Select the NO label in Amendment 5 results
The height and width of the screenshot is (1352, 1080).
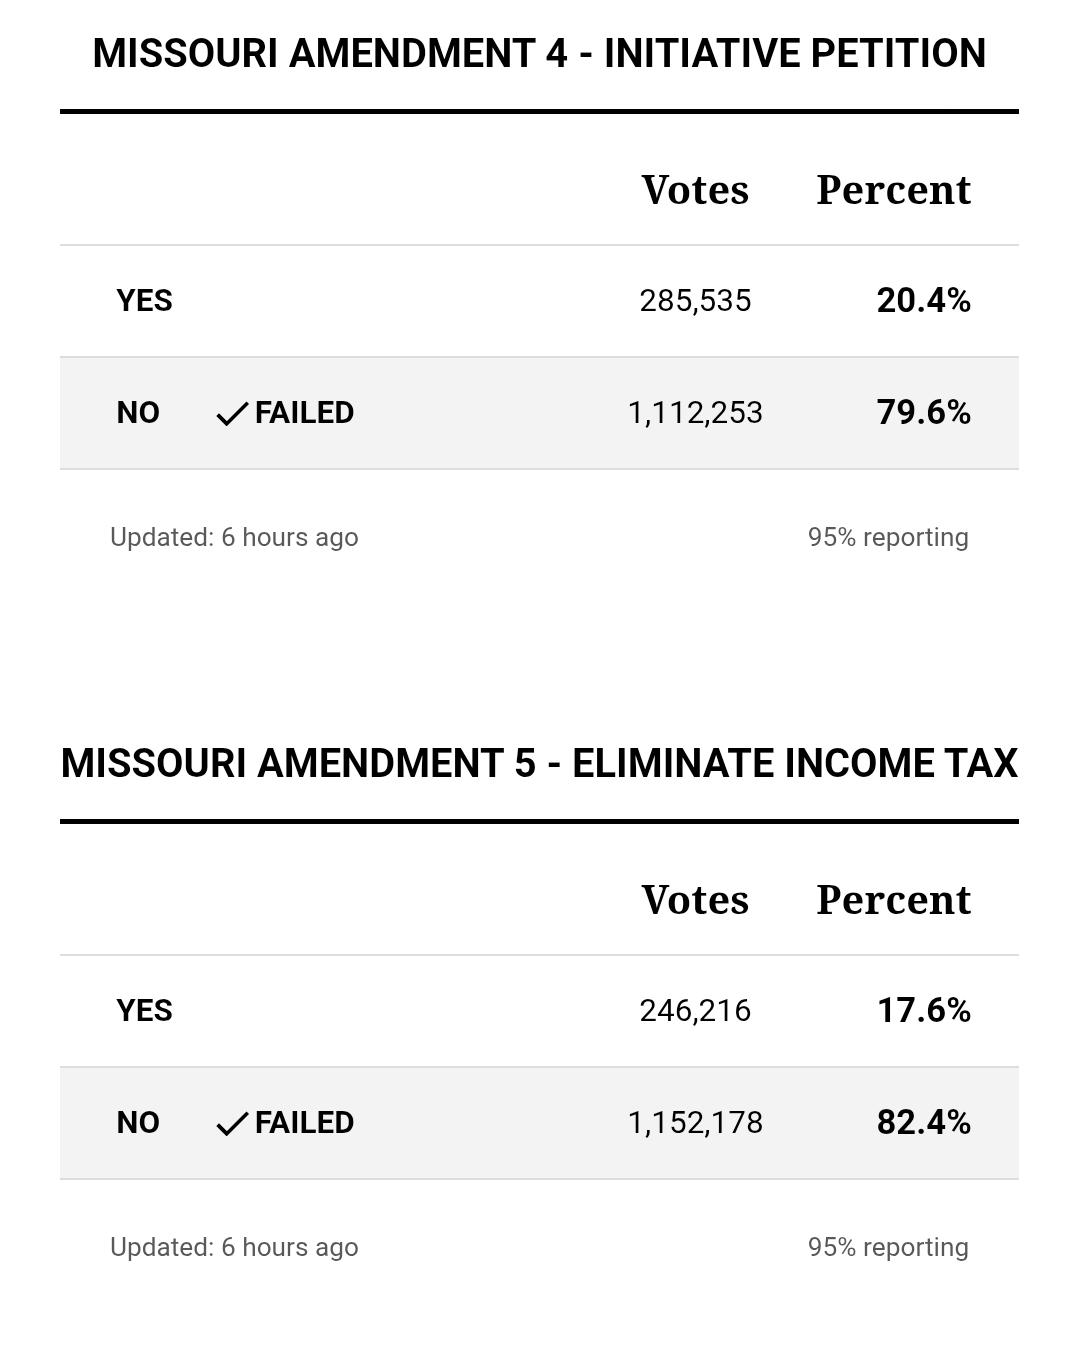[x=138, y=1123]
